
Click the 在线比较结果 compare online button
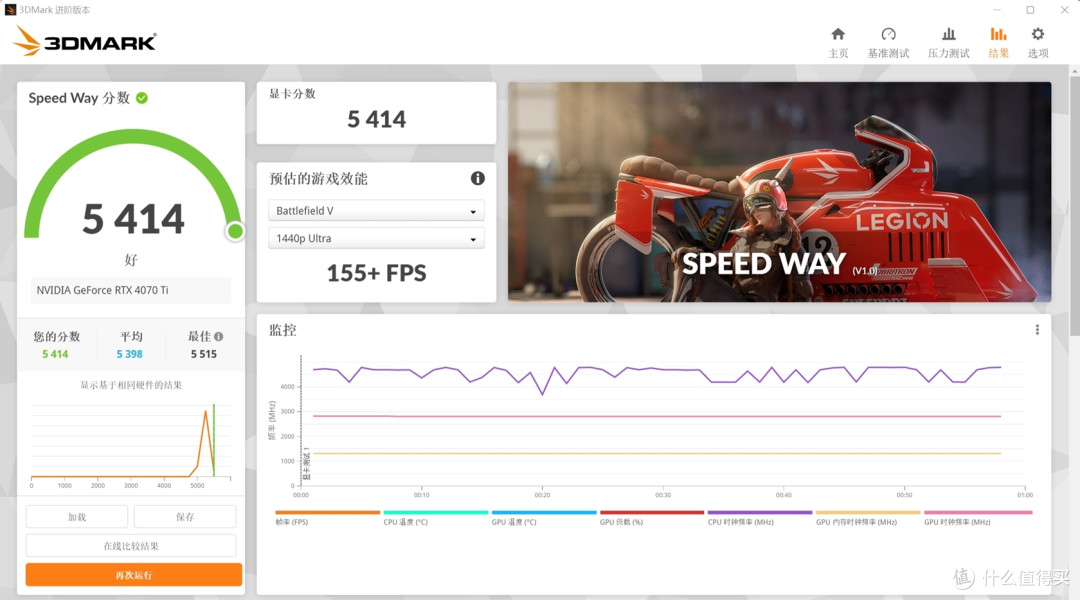click(x=131, y=546)
